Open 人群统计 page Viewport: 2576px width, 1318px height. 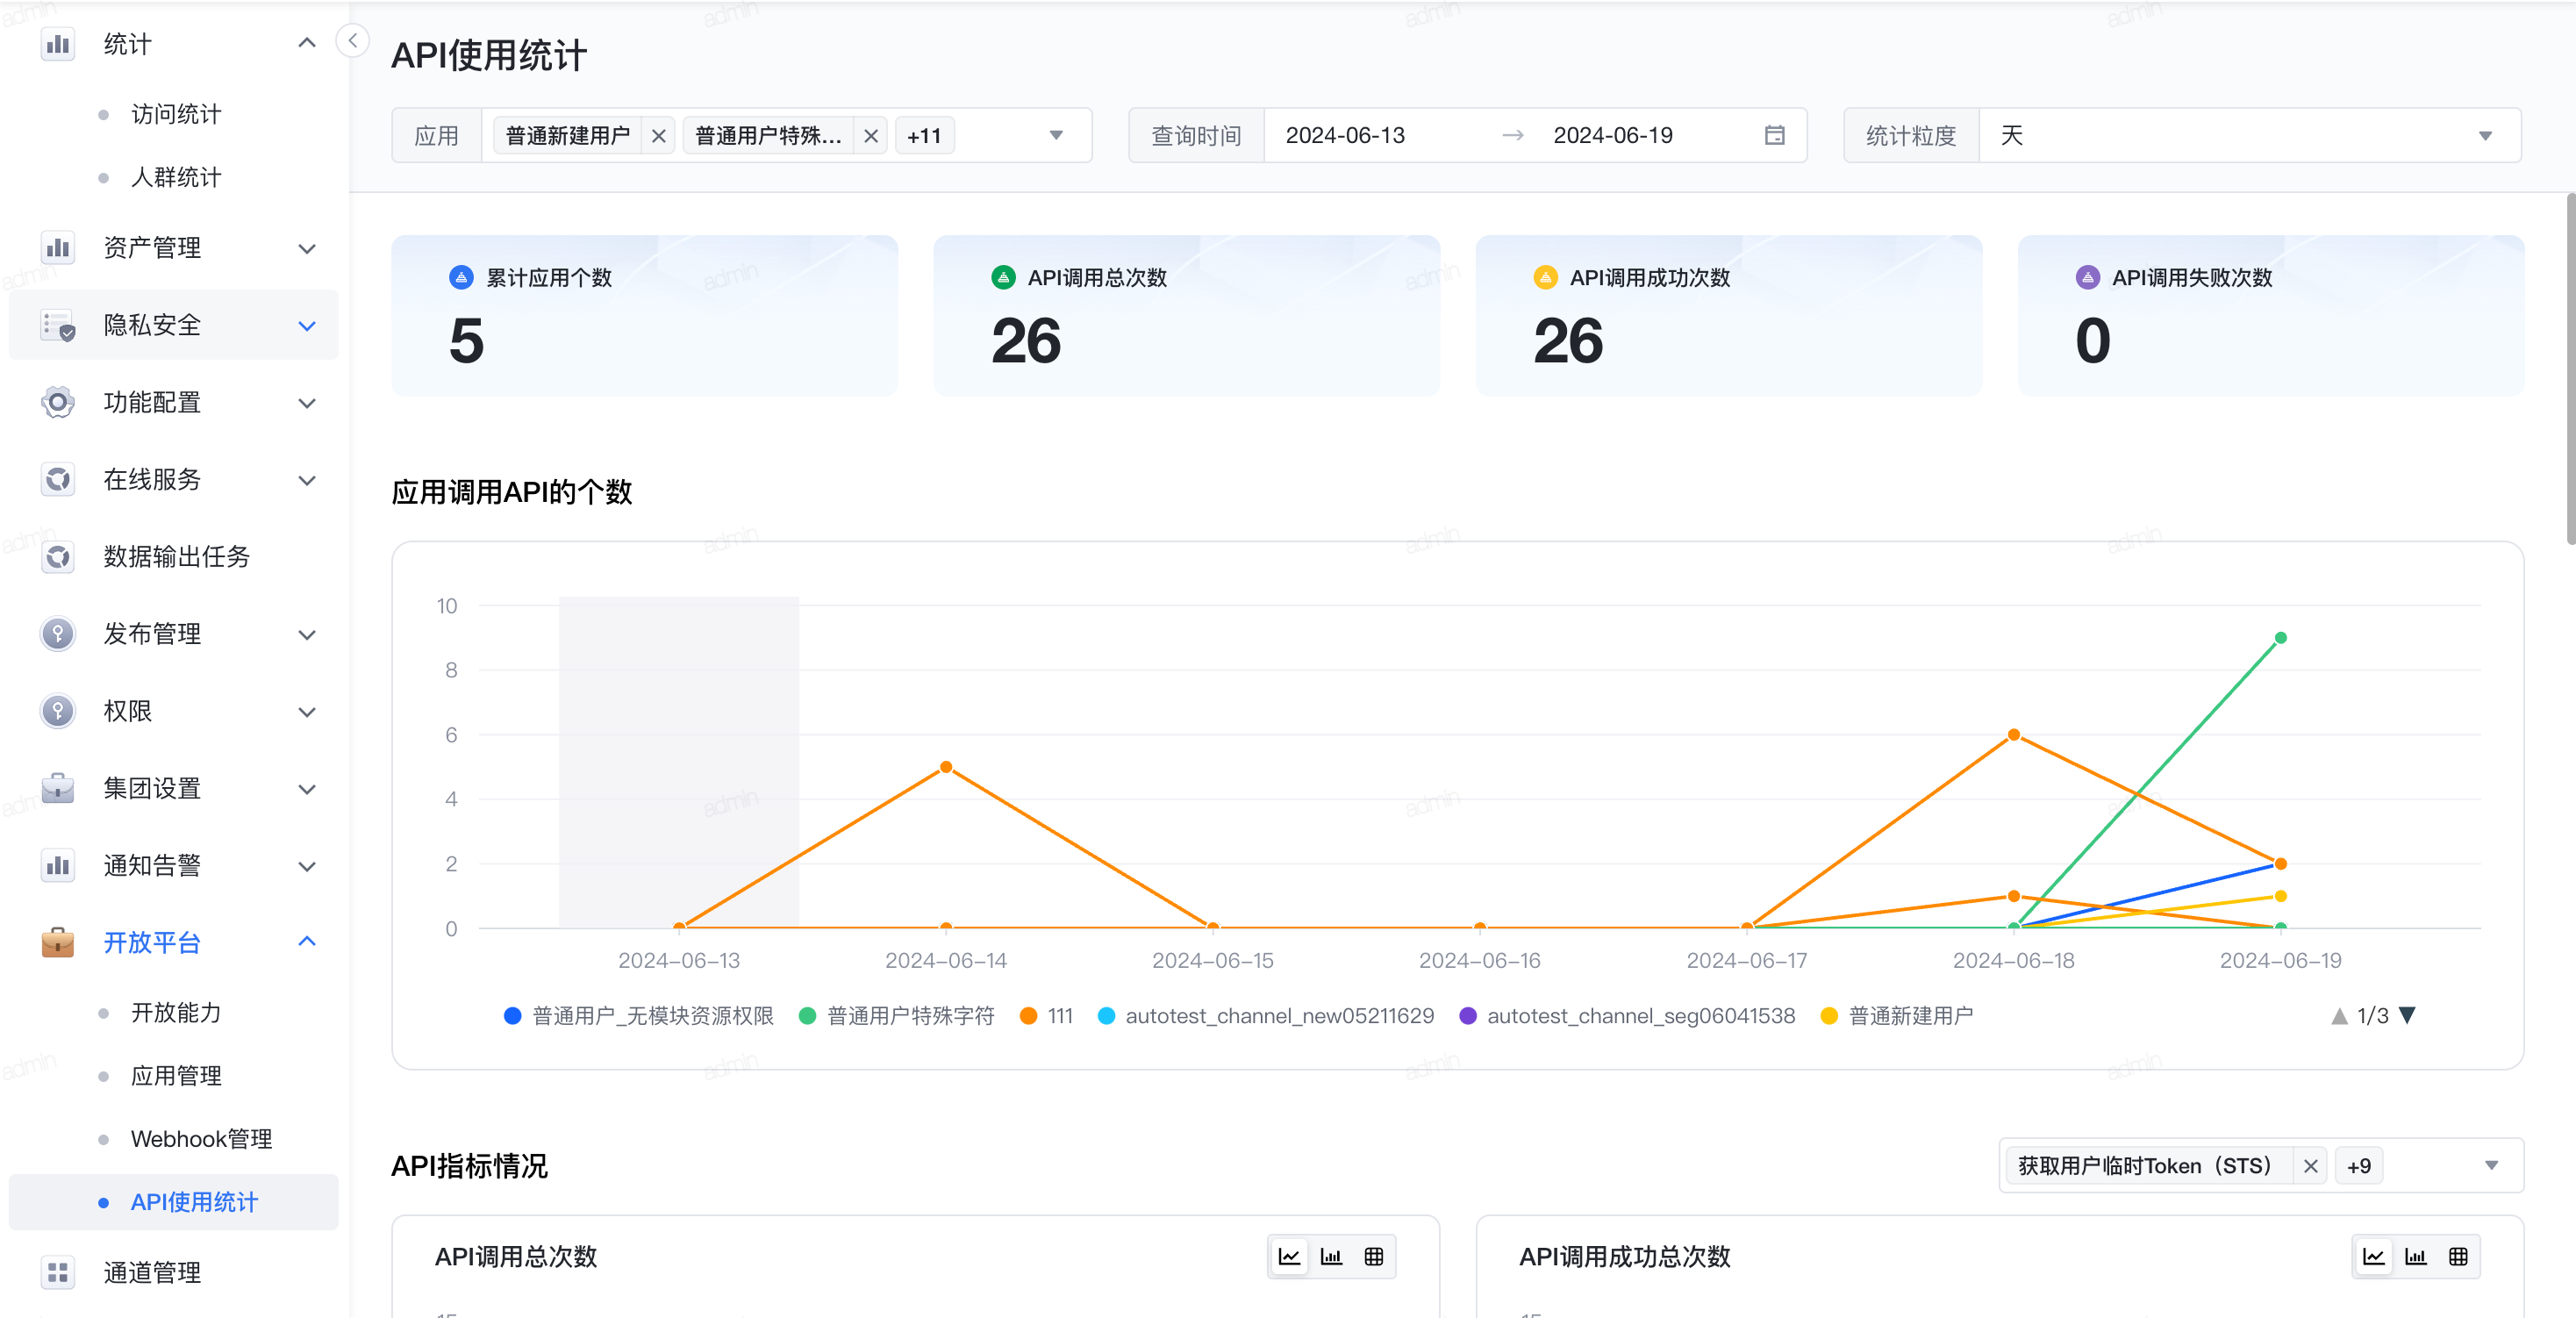point(176,177)
